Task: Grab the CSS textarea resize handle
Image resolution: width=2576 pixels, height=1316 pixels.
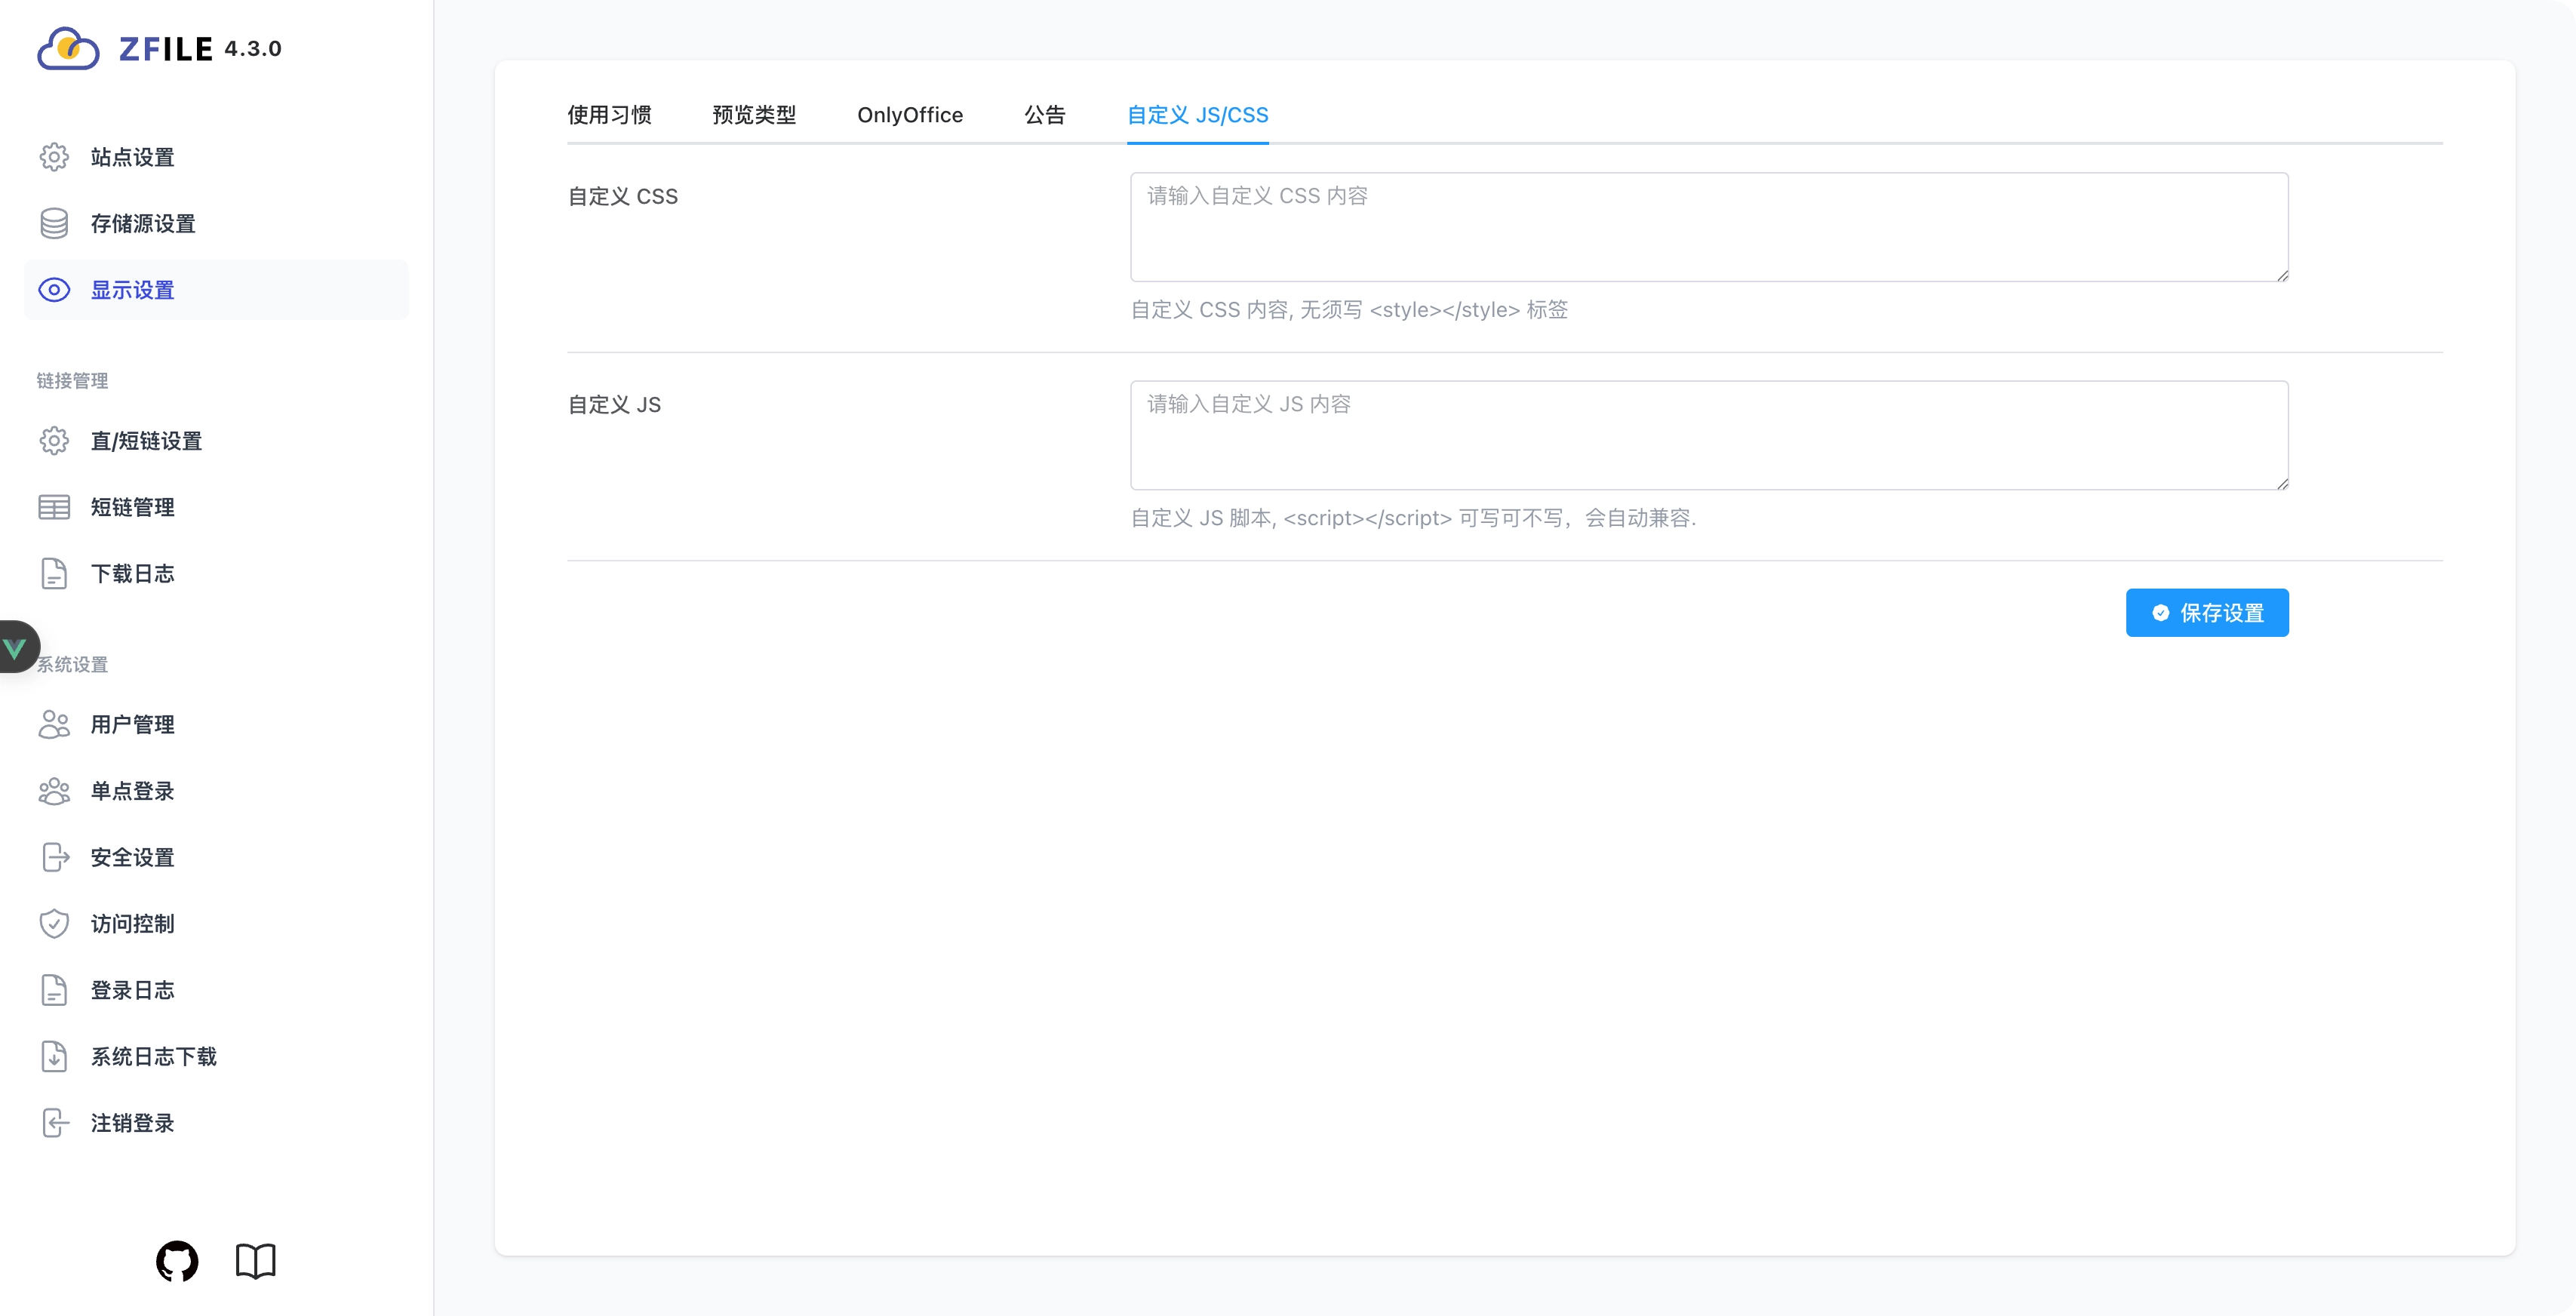Action: [2282, 275]
